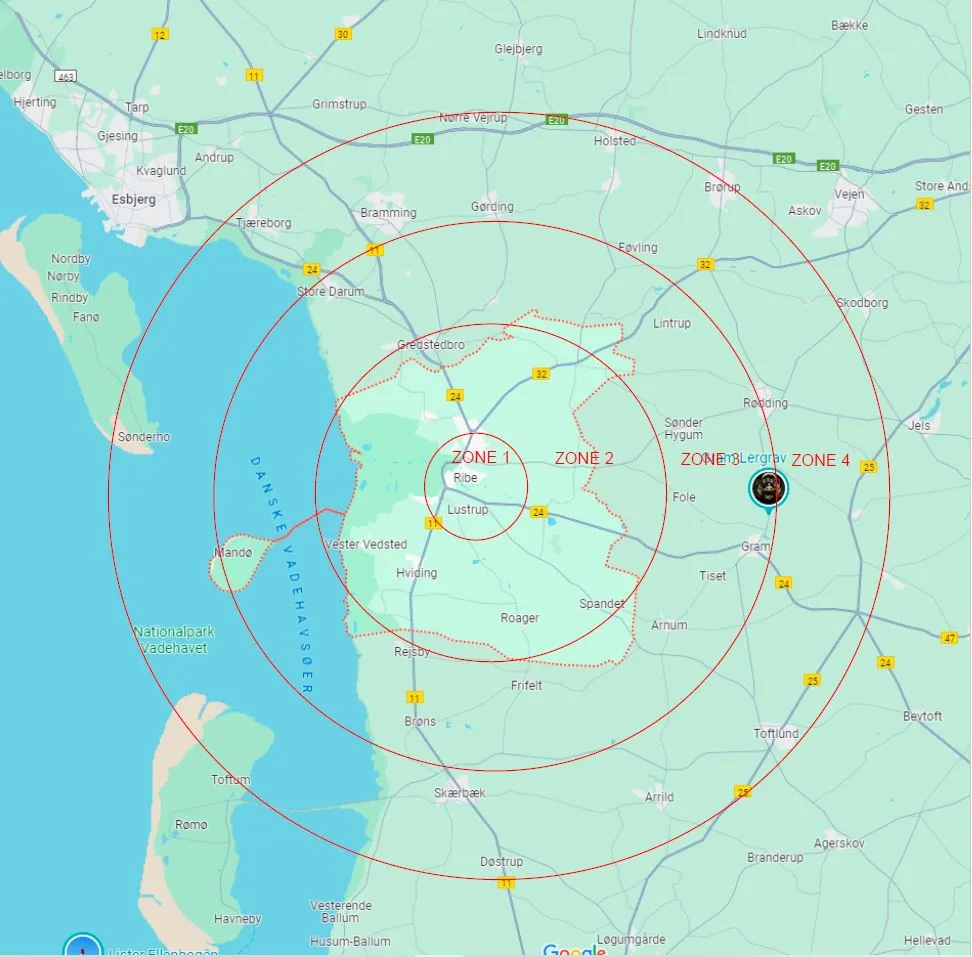972x957 pixels.
Task: Click route 24 shield near Store Darum
Action: (x=312, y=270)
